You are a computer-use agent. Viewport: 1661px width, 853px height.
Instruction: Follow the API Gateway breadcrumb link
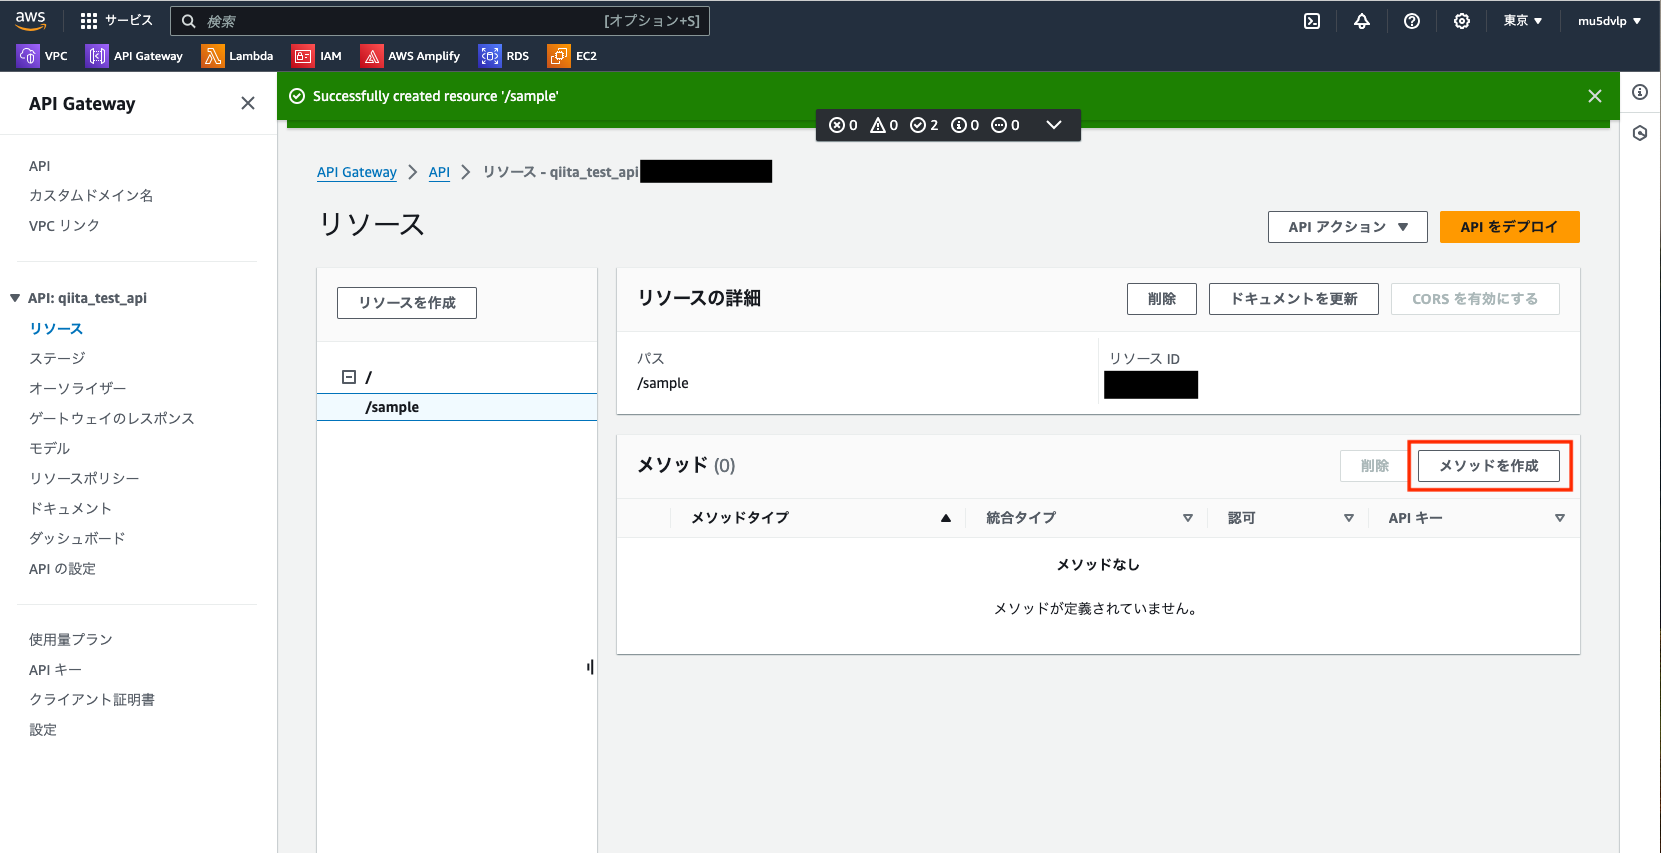click(357, 172)
